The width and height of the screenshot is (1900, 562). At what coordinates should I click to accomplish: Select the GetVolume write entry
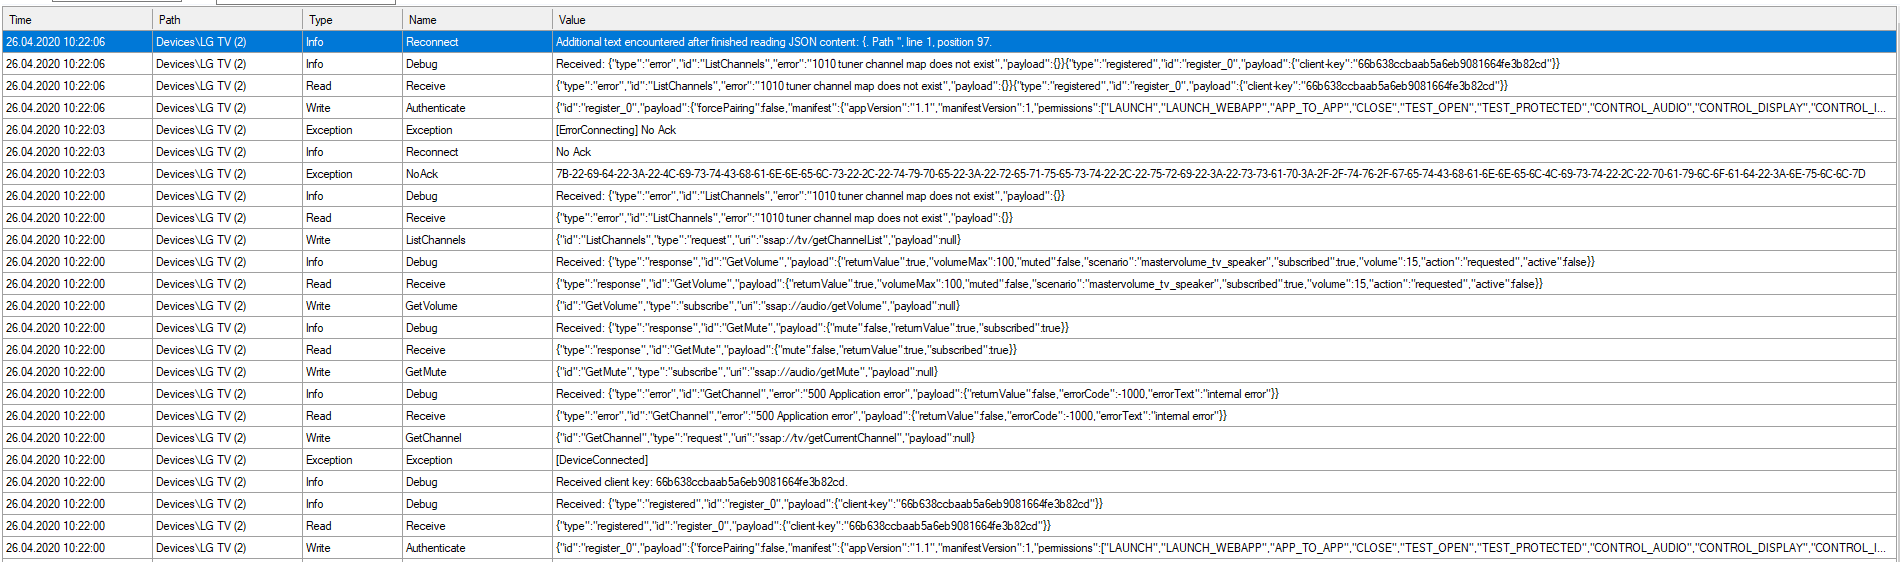[431, 306]
